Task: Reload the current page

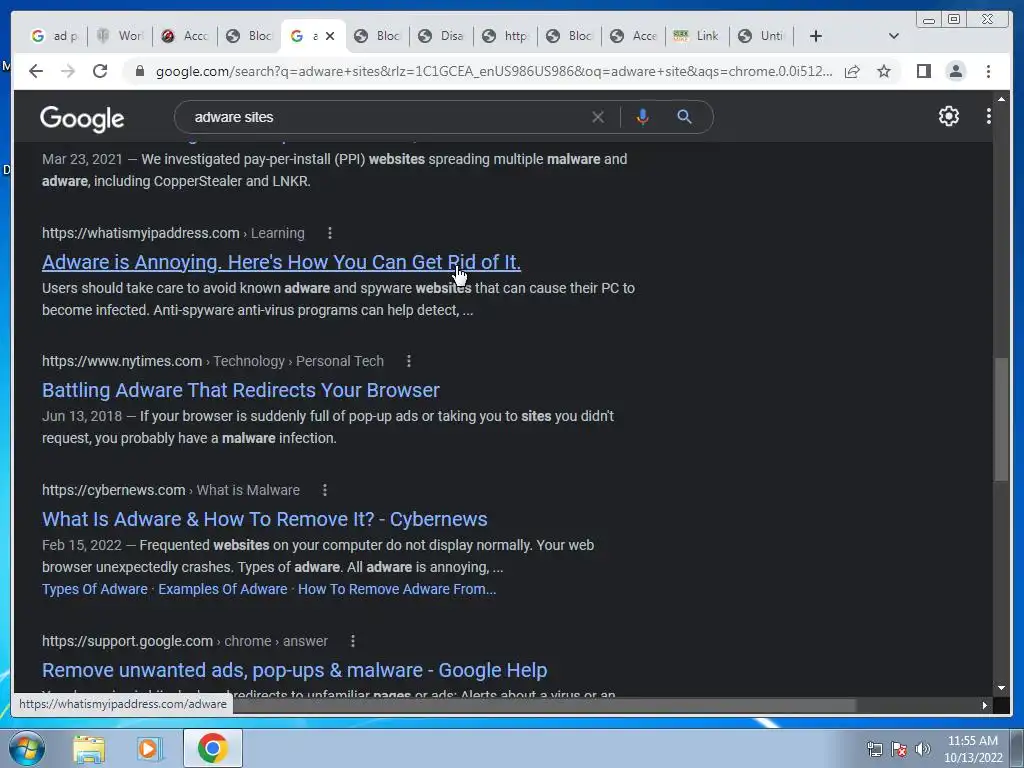Action: tap(100, 71)
